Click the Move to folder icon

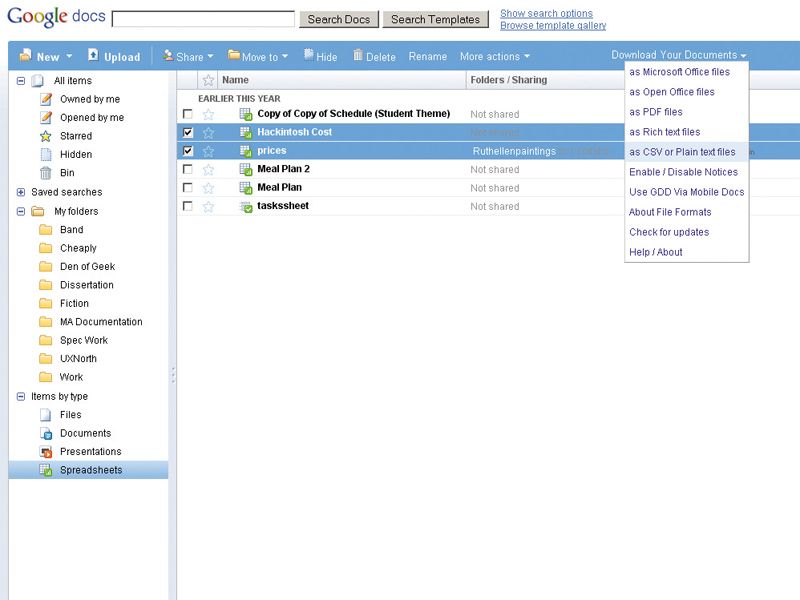234,55
